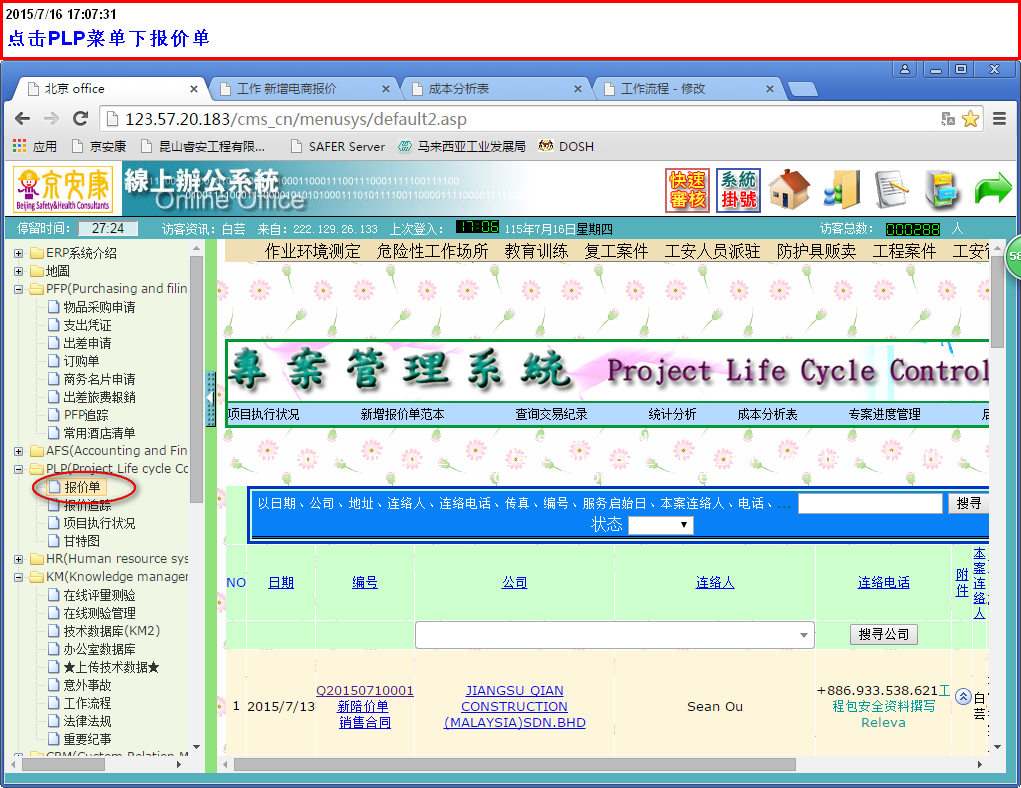Image resolution: width=1021 pixels, height=788 pixels.
Task: Click the search keyword input field
Action: tap(869, 504)
